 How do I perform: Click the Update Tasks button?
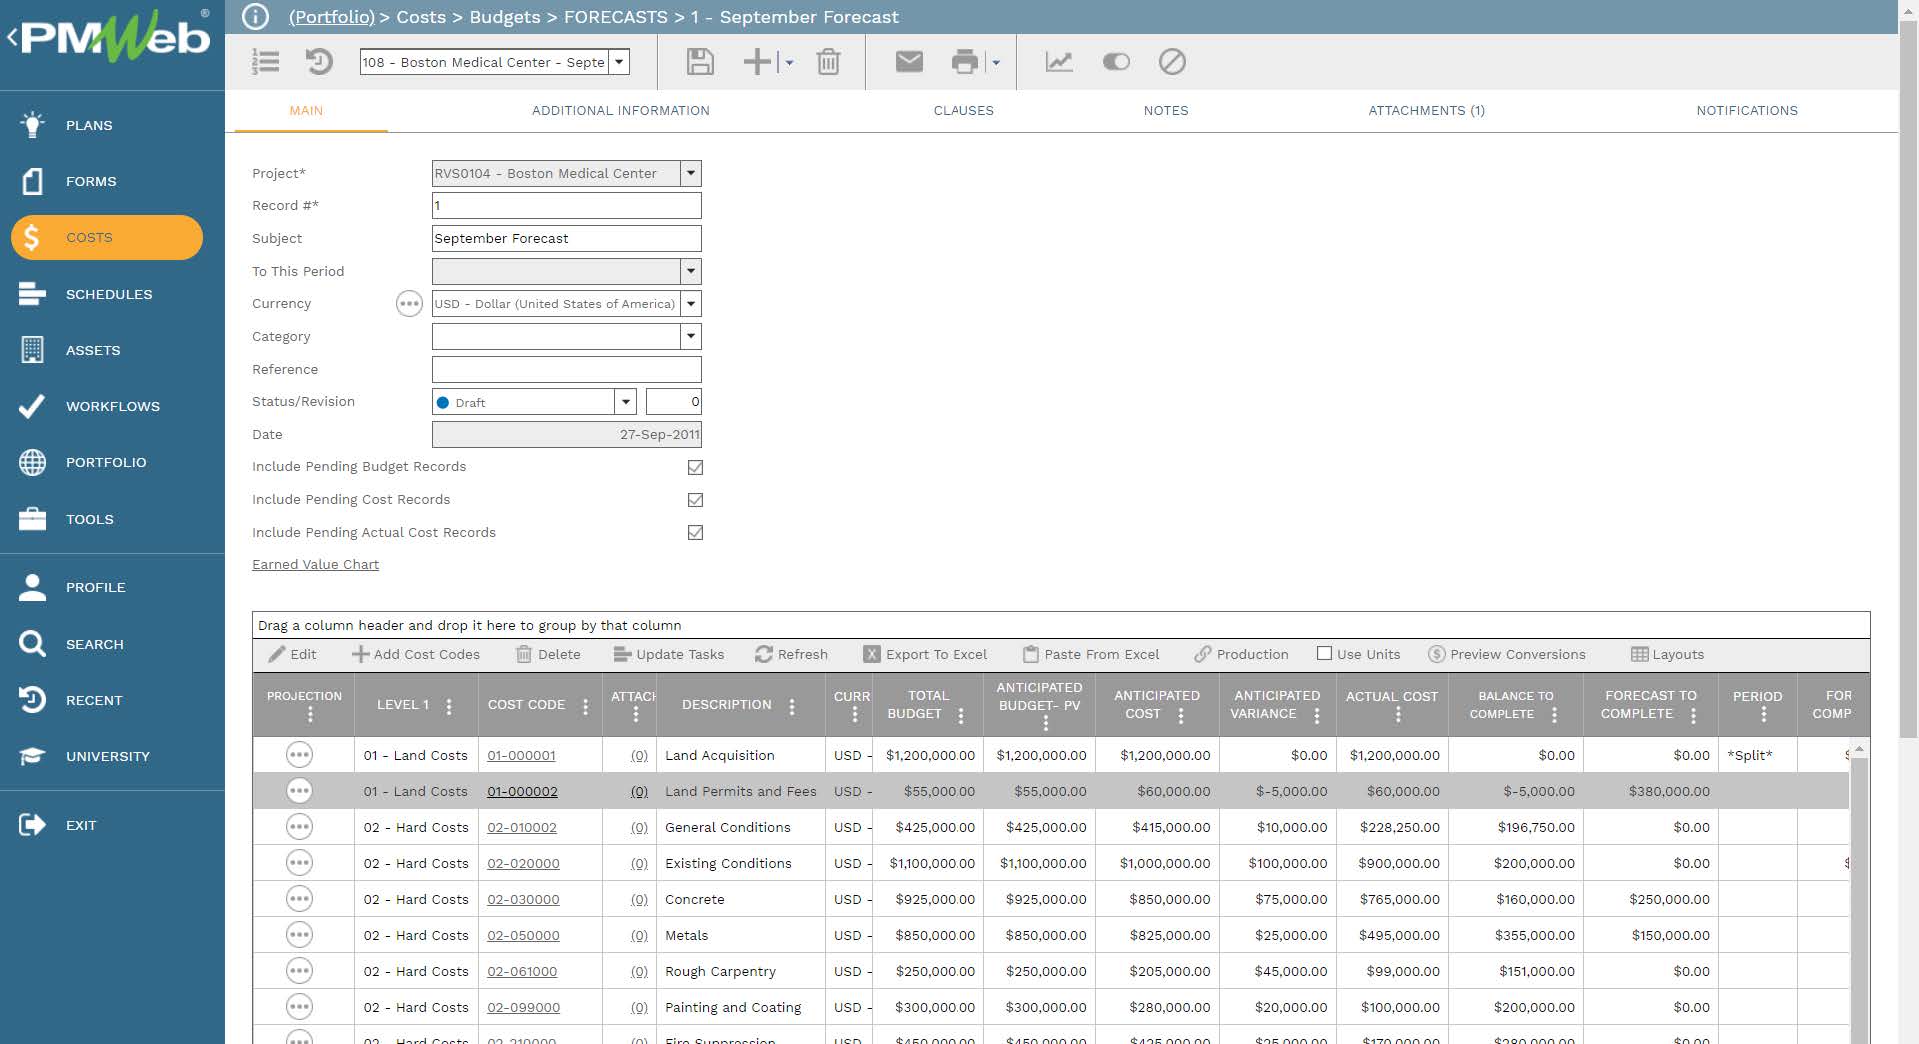pyautogui.click(x=669, y=654)
